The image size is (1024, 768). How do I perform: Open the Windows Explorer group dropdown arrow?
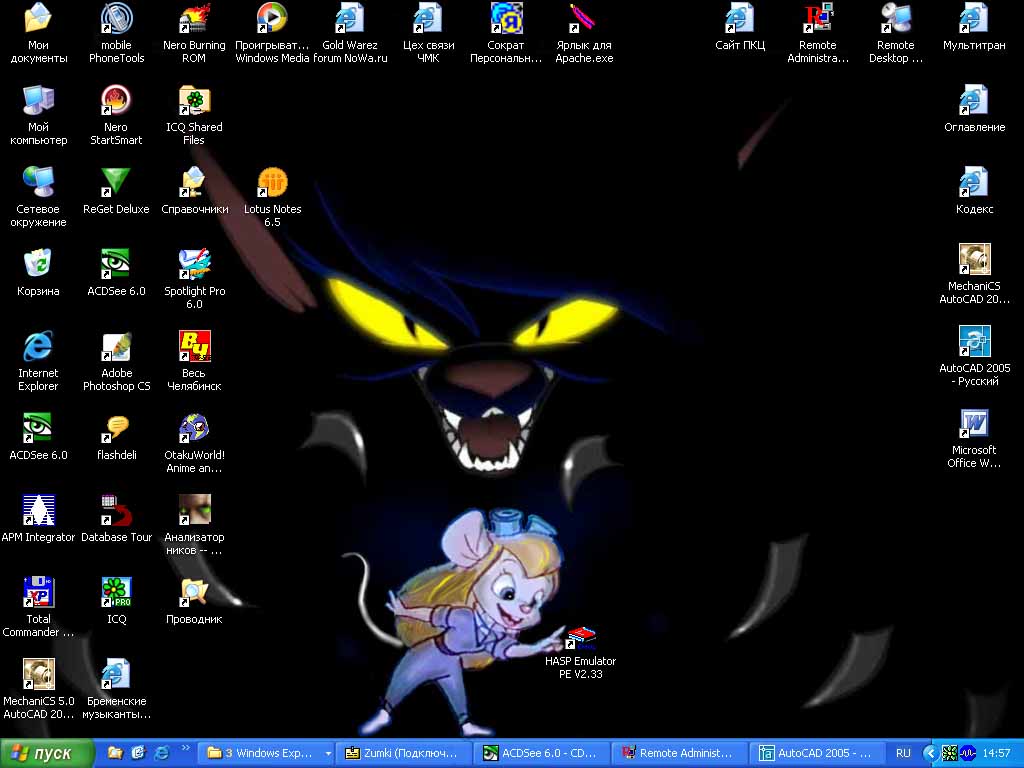[x=328, y=754]
